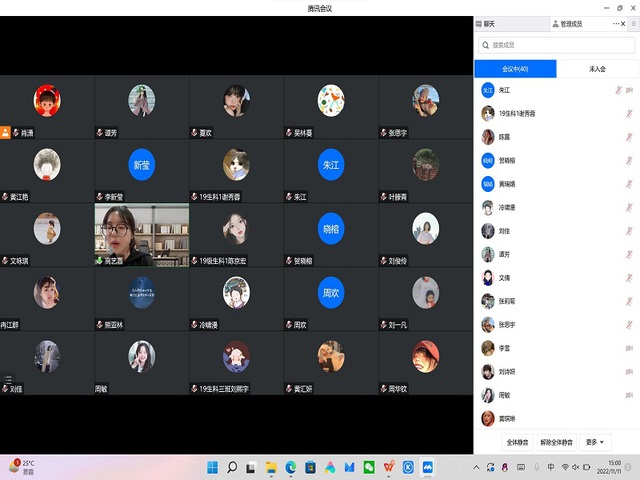Click the camera-off icon beside 李雪

tap(629, 348)
